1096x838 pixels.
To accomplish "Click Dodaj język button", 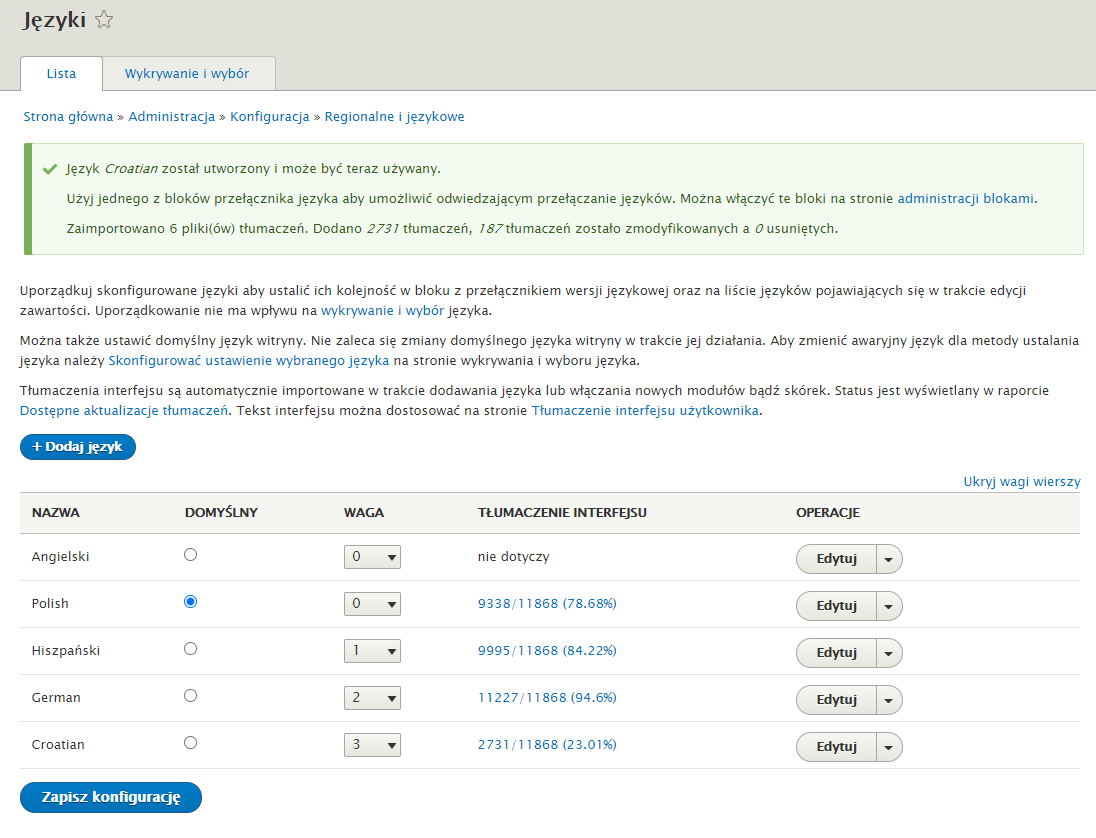I will 78,447.
